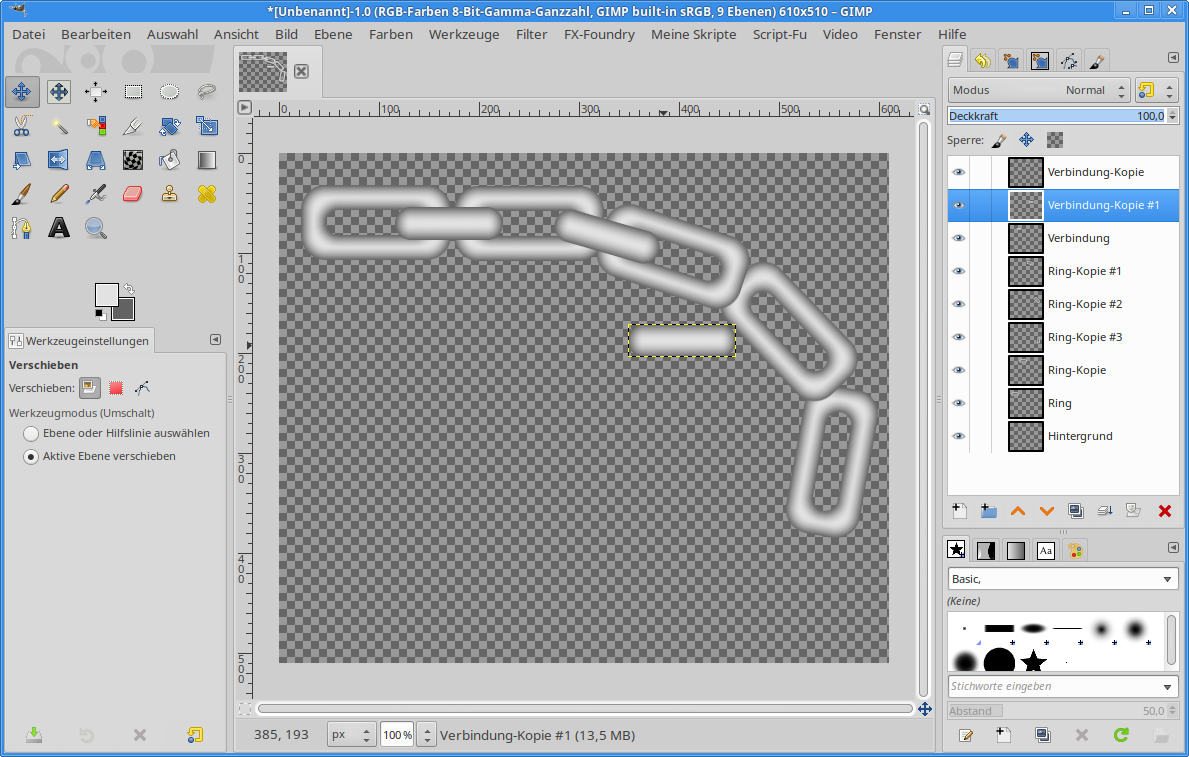Image resolution: width=1189 pixels, height=757 pixels.
Task: Hide the Hintergrund layer
Action: tap(959, 436)
